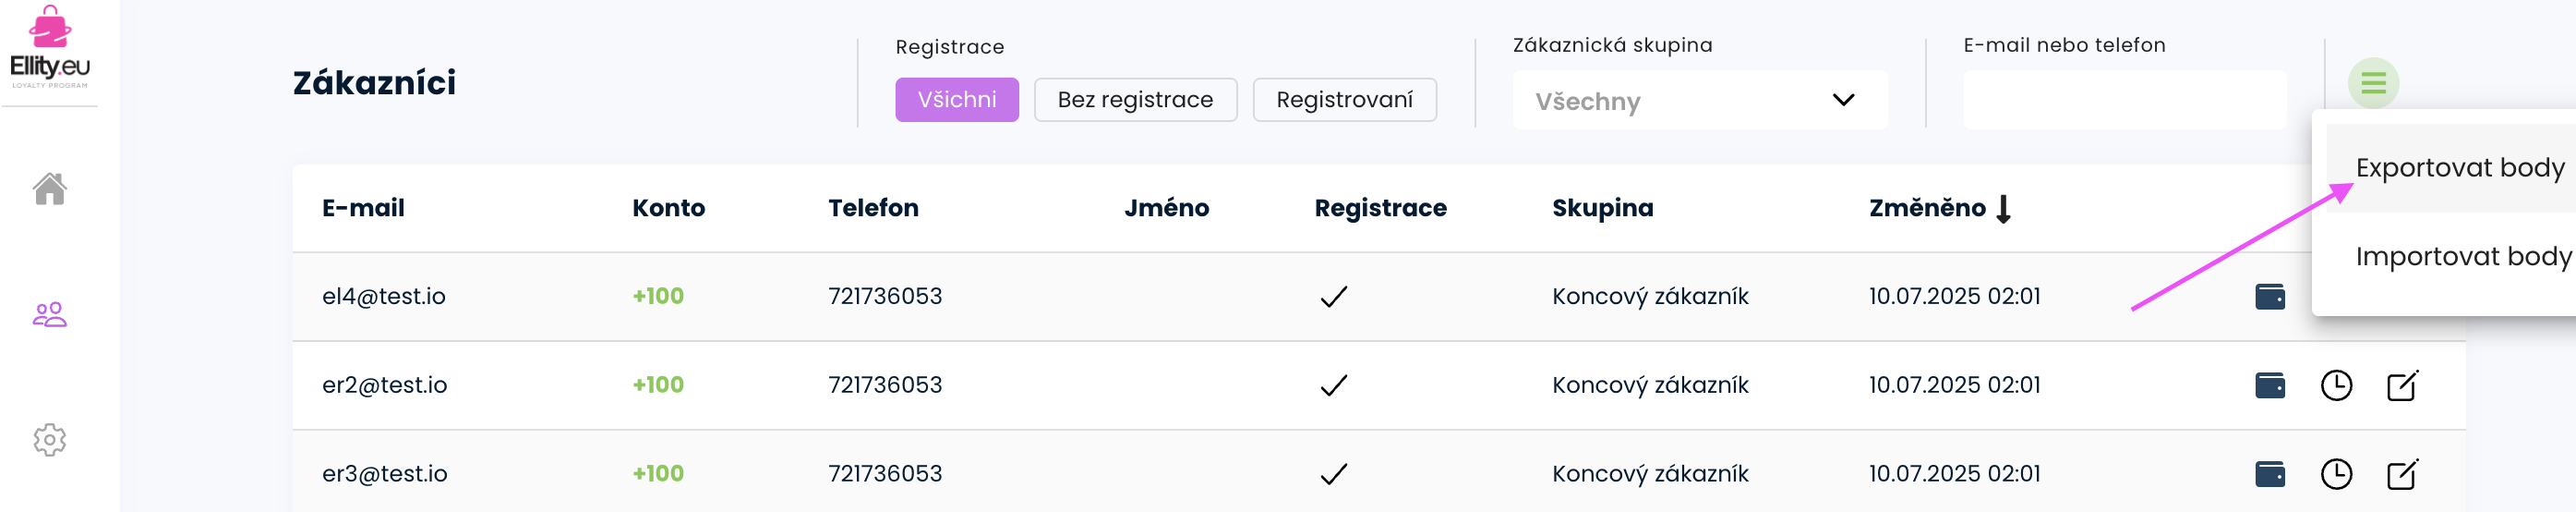This screenshot has height=512, width=2576.
Task: Click the E-mail nebo telefon search field
Action: 2124,100
